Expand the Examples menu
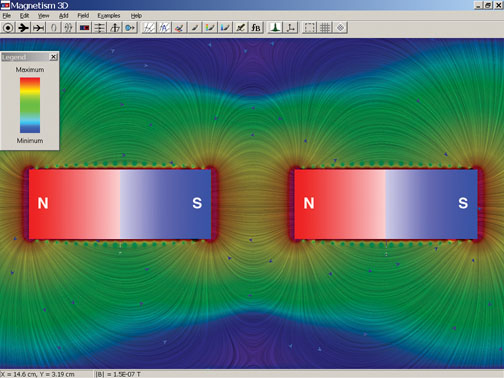 click(x=109, y=16)
